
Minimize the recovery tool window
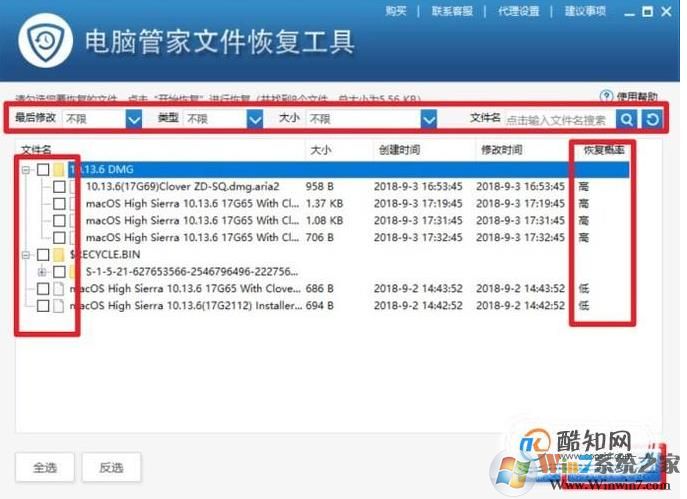629,12
